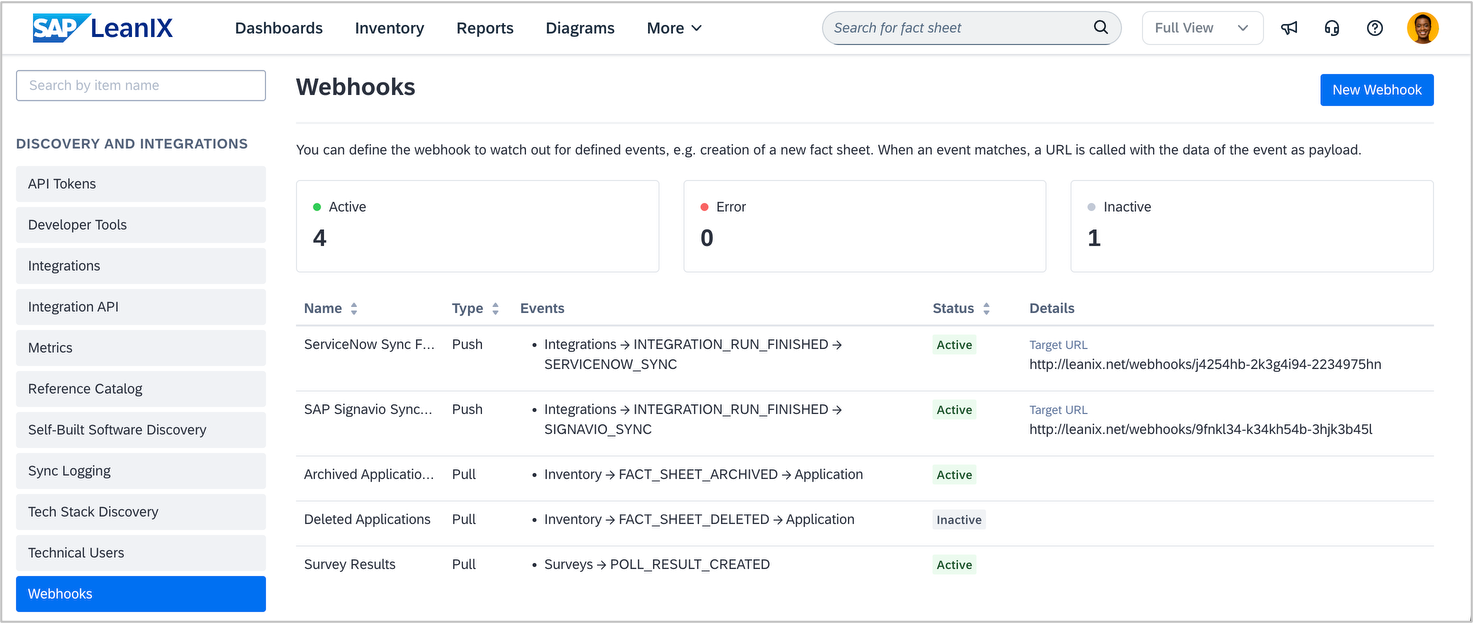Click the POLL_RESULT_CREATED event text
The image size is (1474, 624).
pos(690,564)
